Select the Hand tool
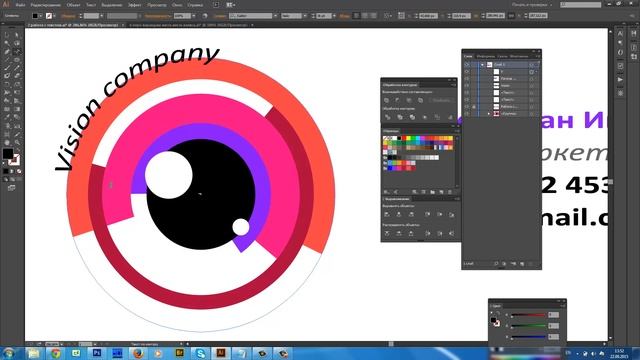This screenshot has height=360, width=640. (x=7, y=142)
